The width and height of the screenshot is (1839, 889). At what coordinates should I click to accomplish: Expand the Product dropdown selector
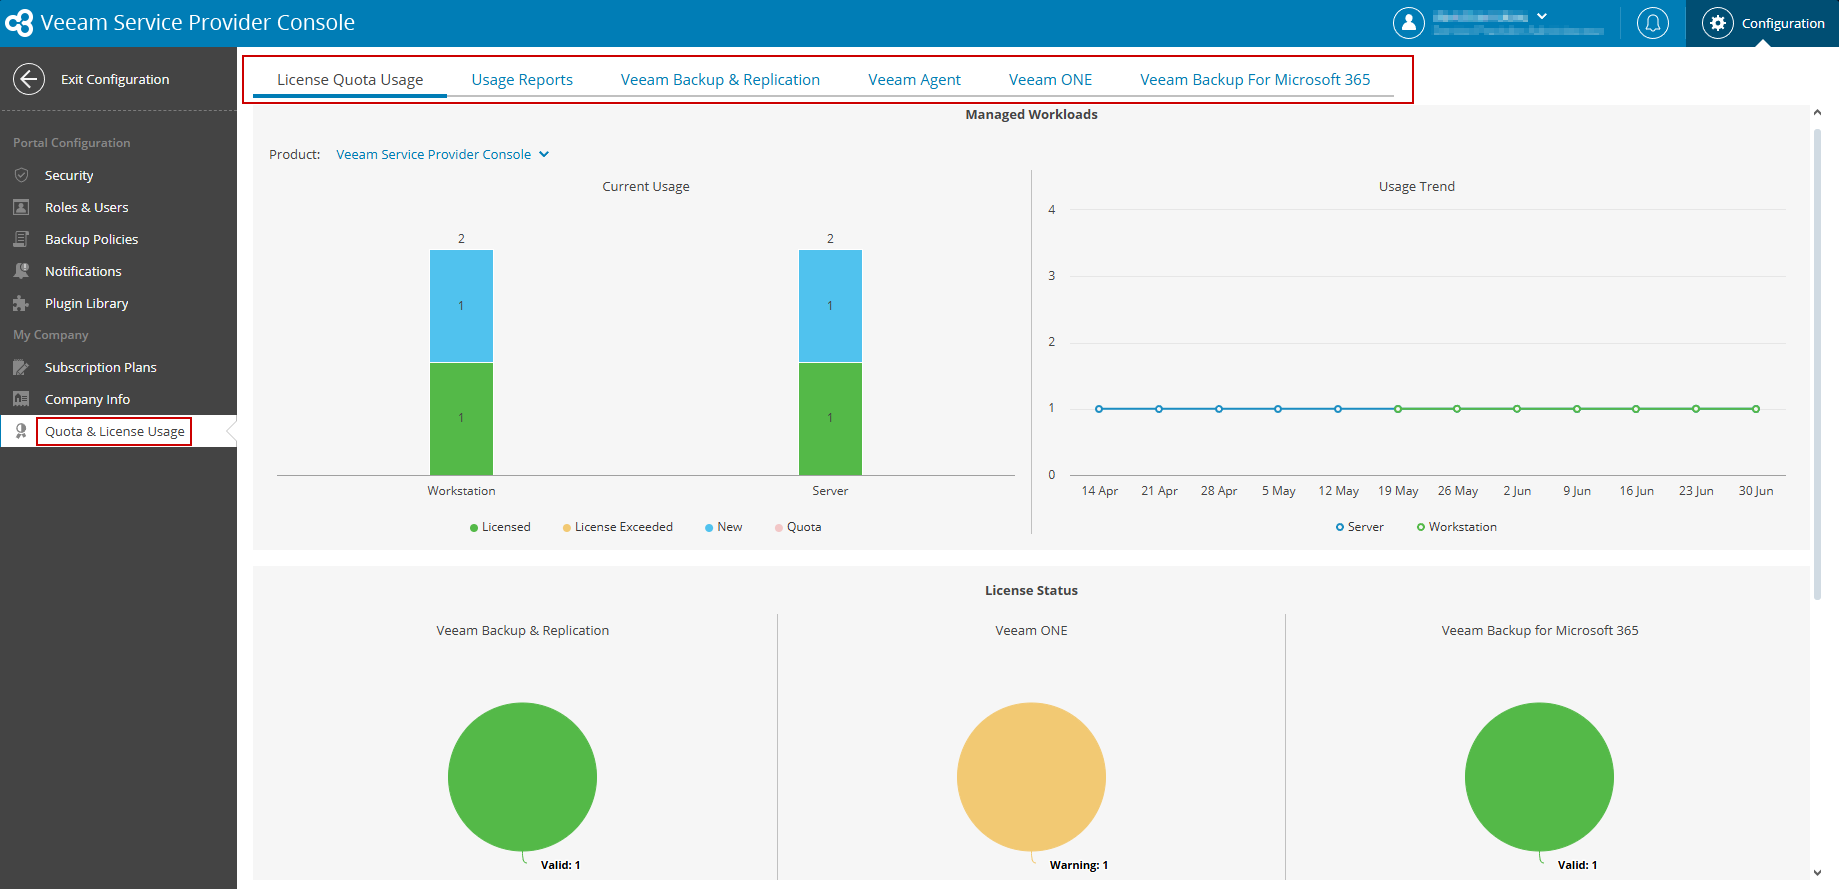coord(443,154)
